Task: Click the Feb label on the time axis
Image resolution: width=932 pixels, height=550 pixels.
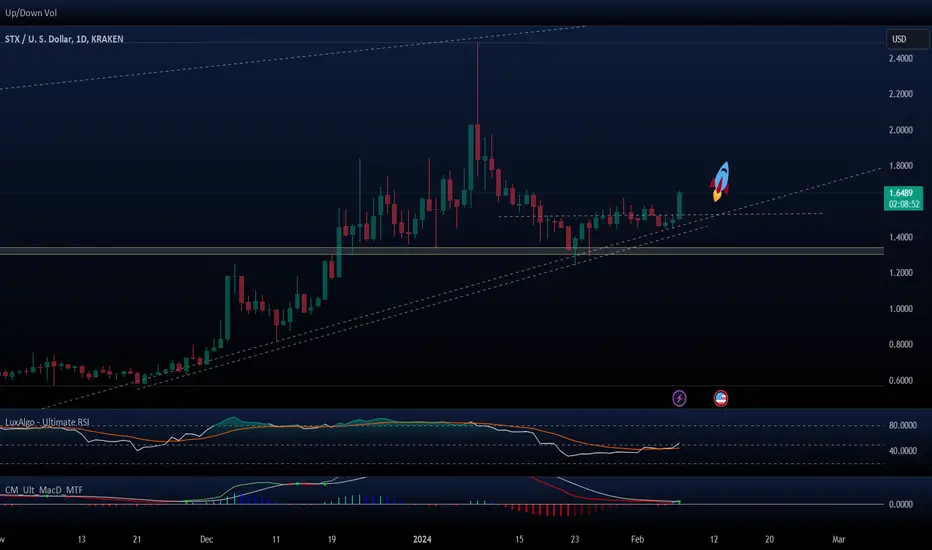Action: pos(637,539)
